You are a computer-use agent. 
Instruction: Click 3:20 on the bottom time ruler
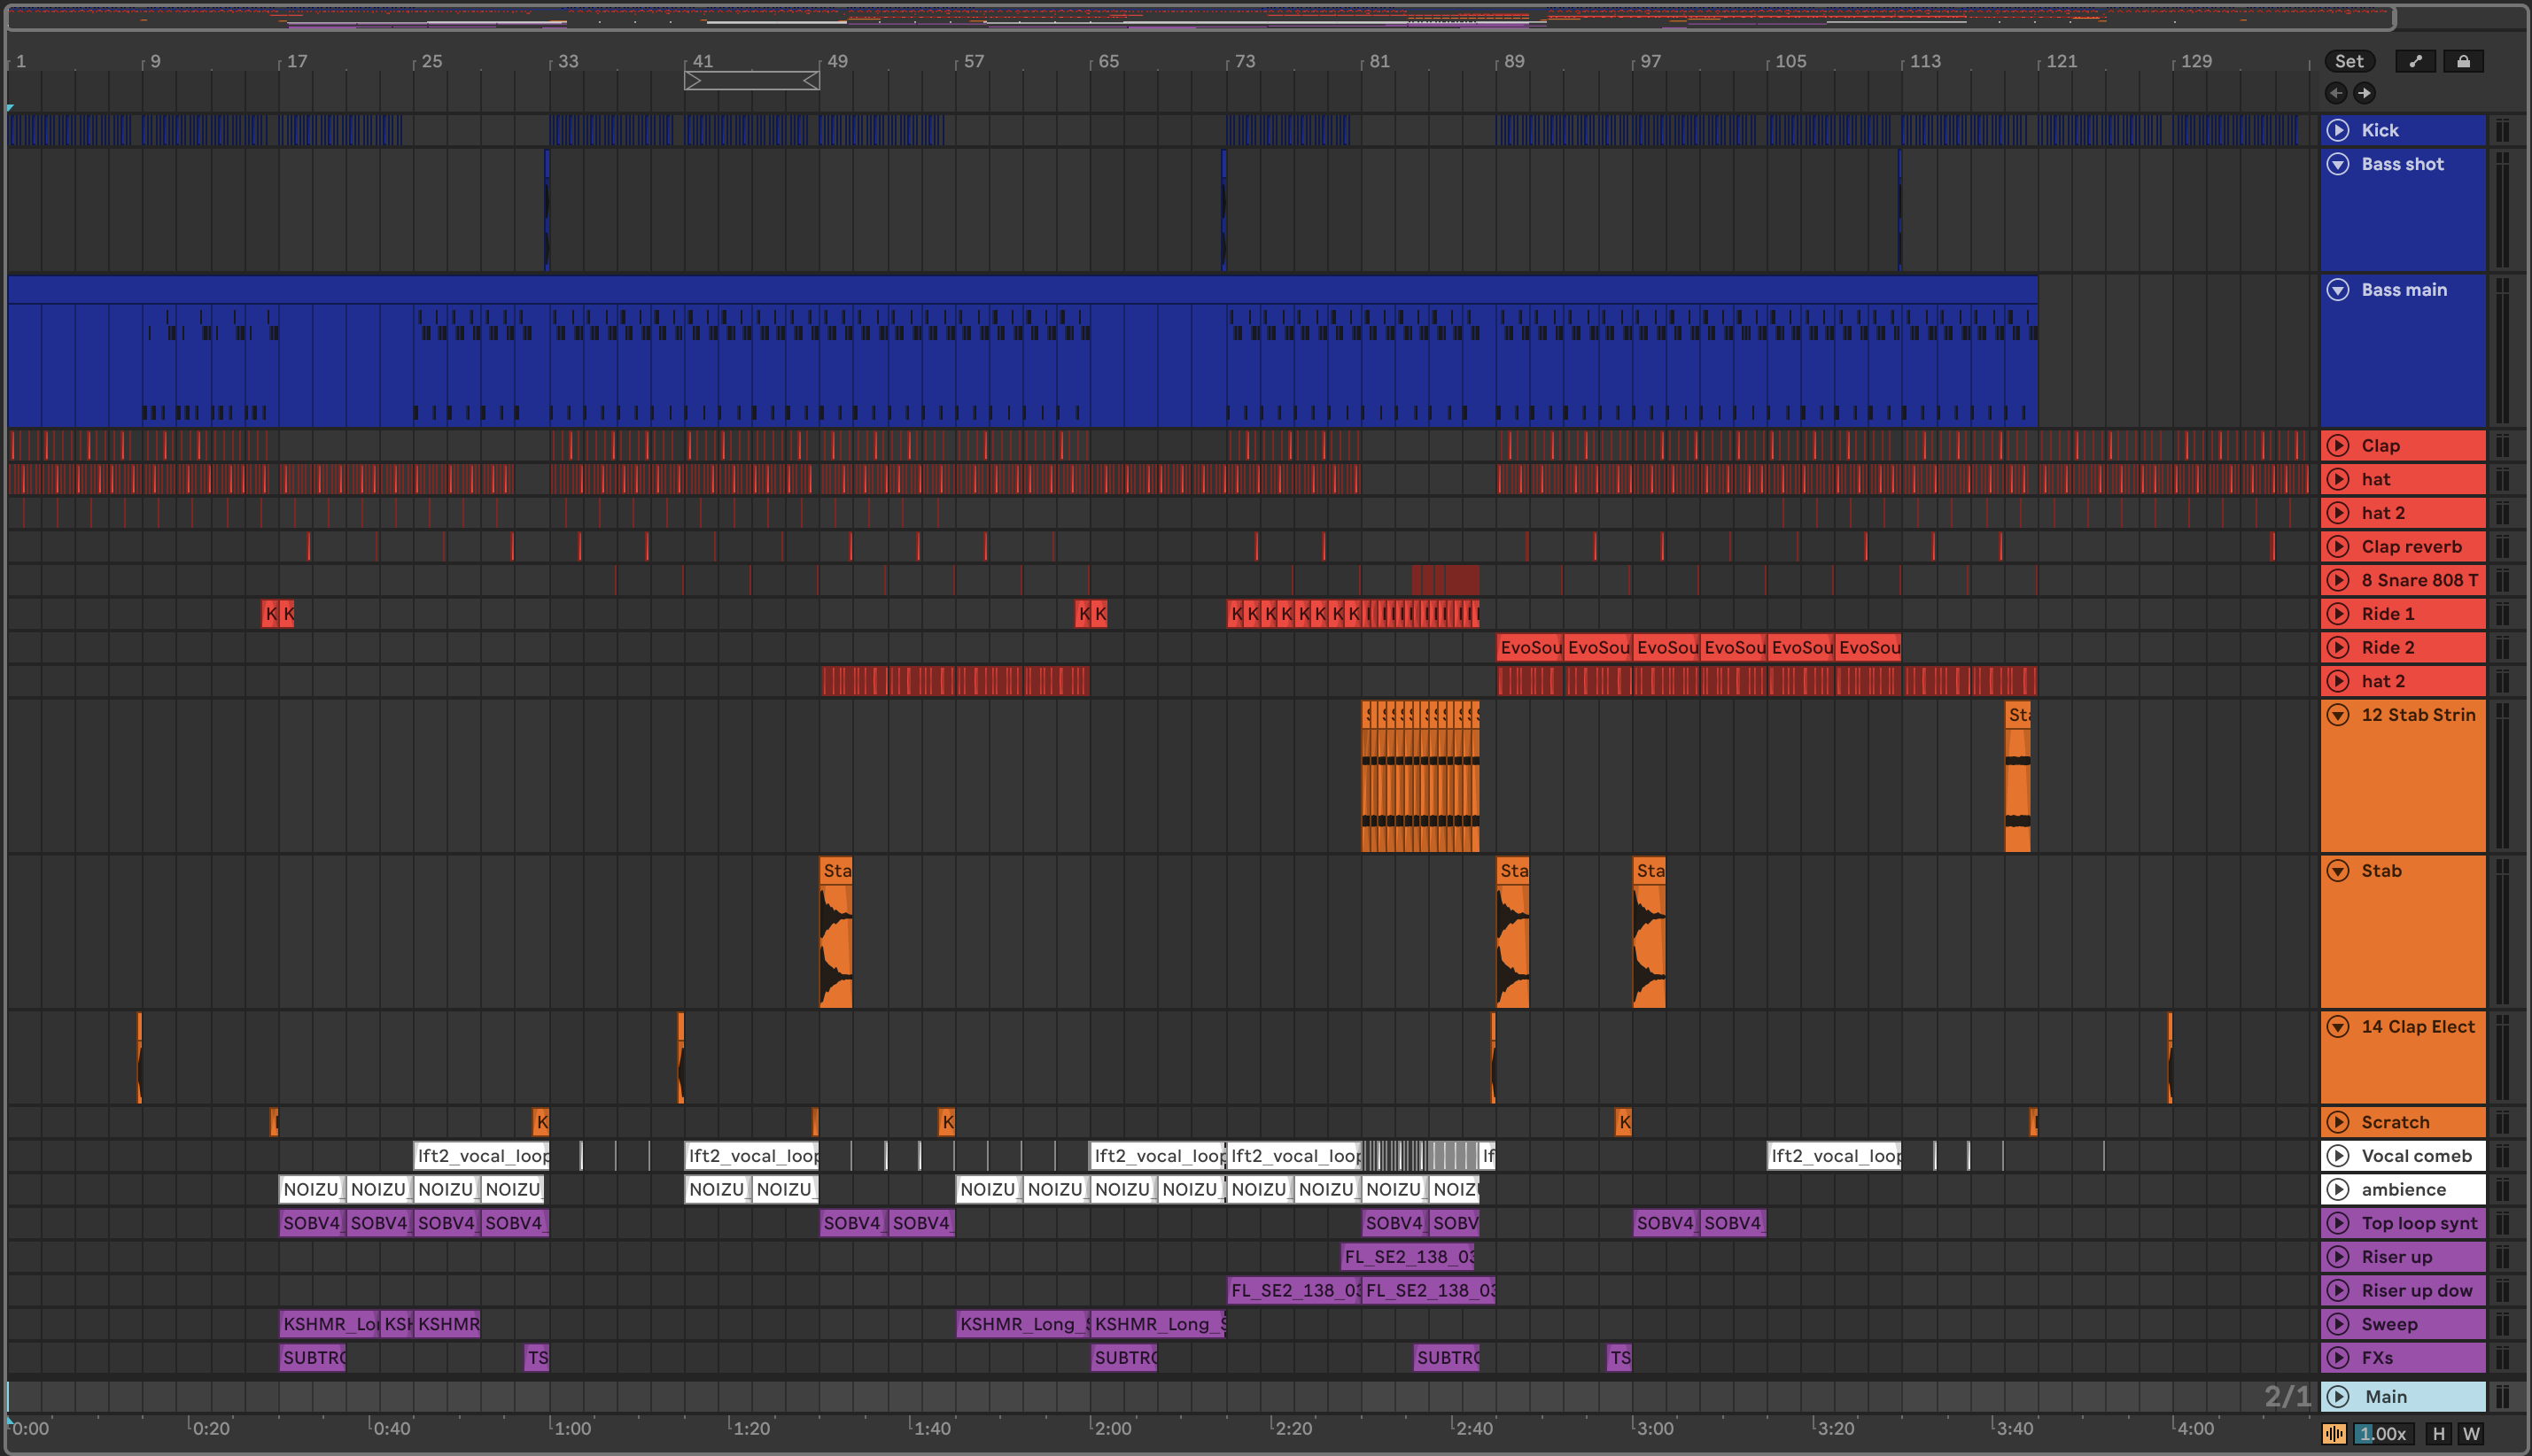tap(1835, 1428)
